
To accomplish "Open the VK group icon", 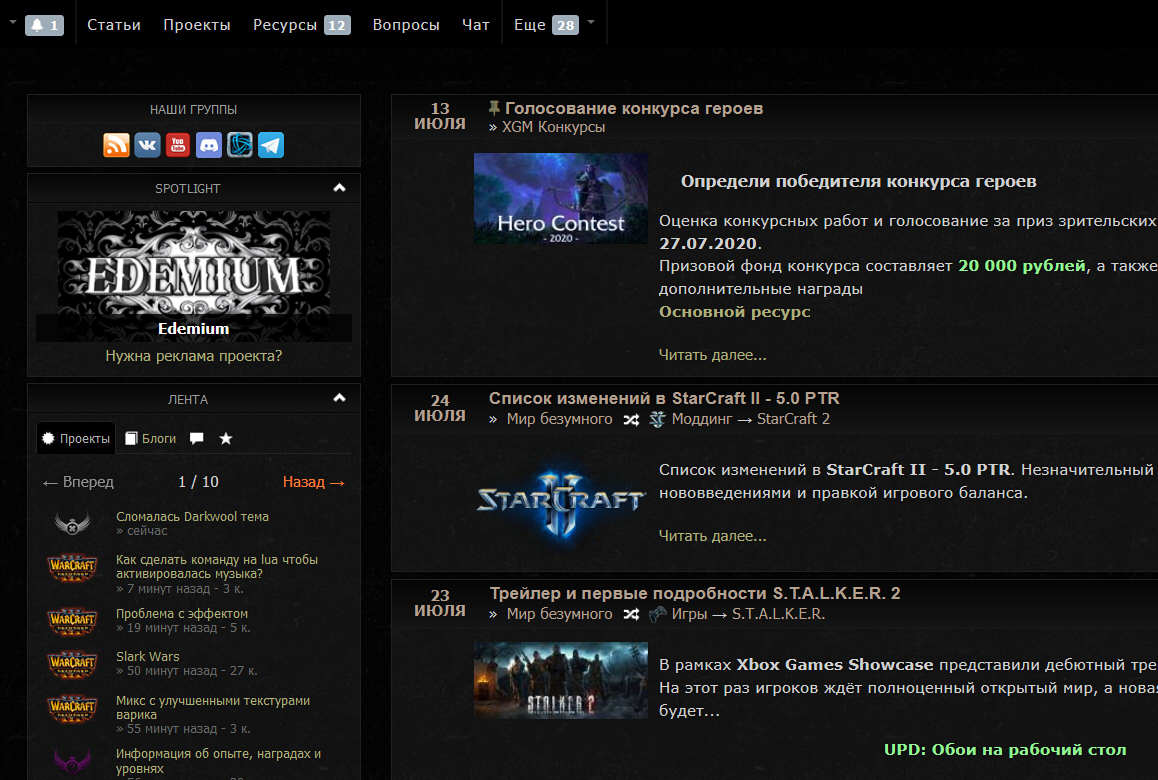I will [x=147, y=145].
